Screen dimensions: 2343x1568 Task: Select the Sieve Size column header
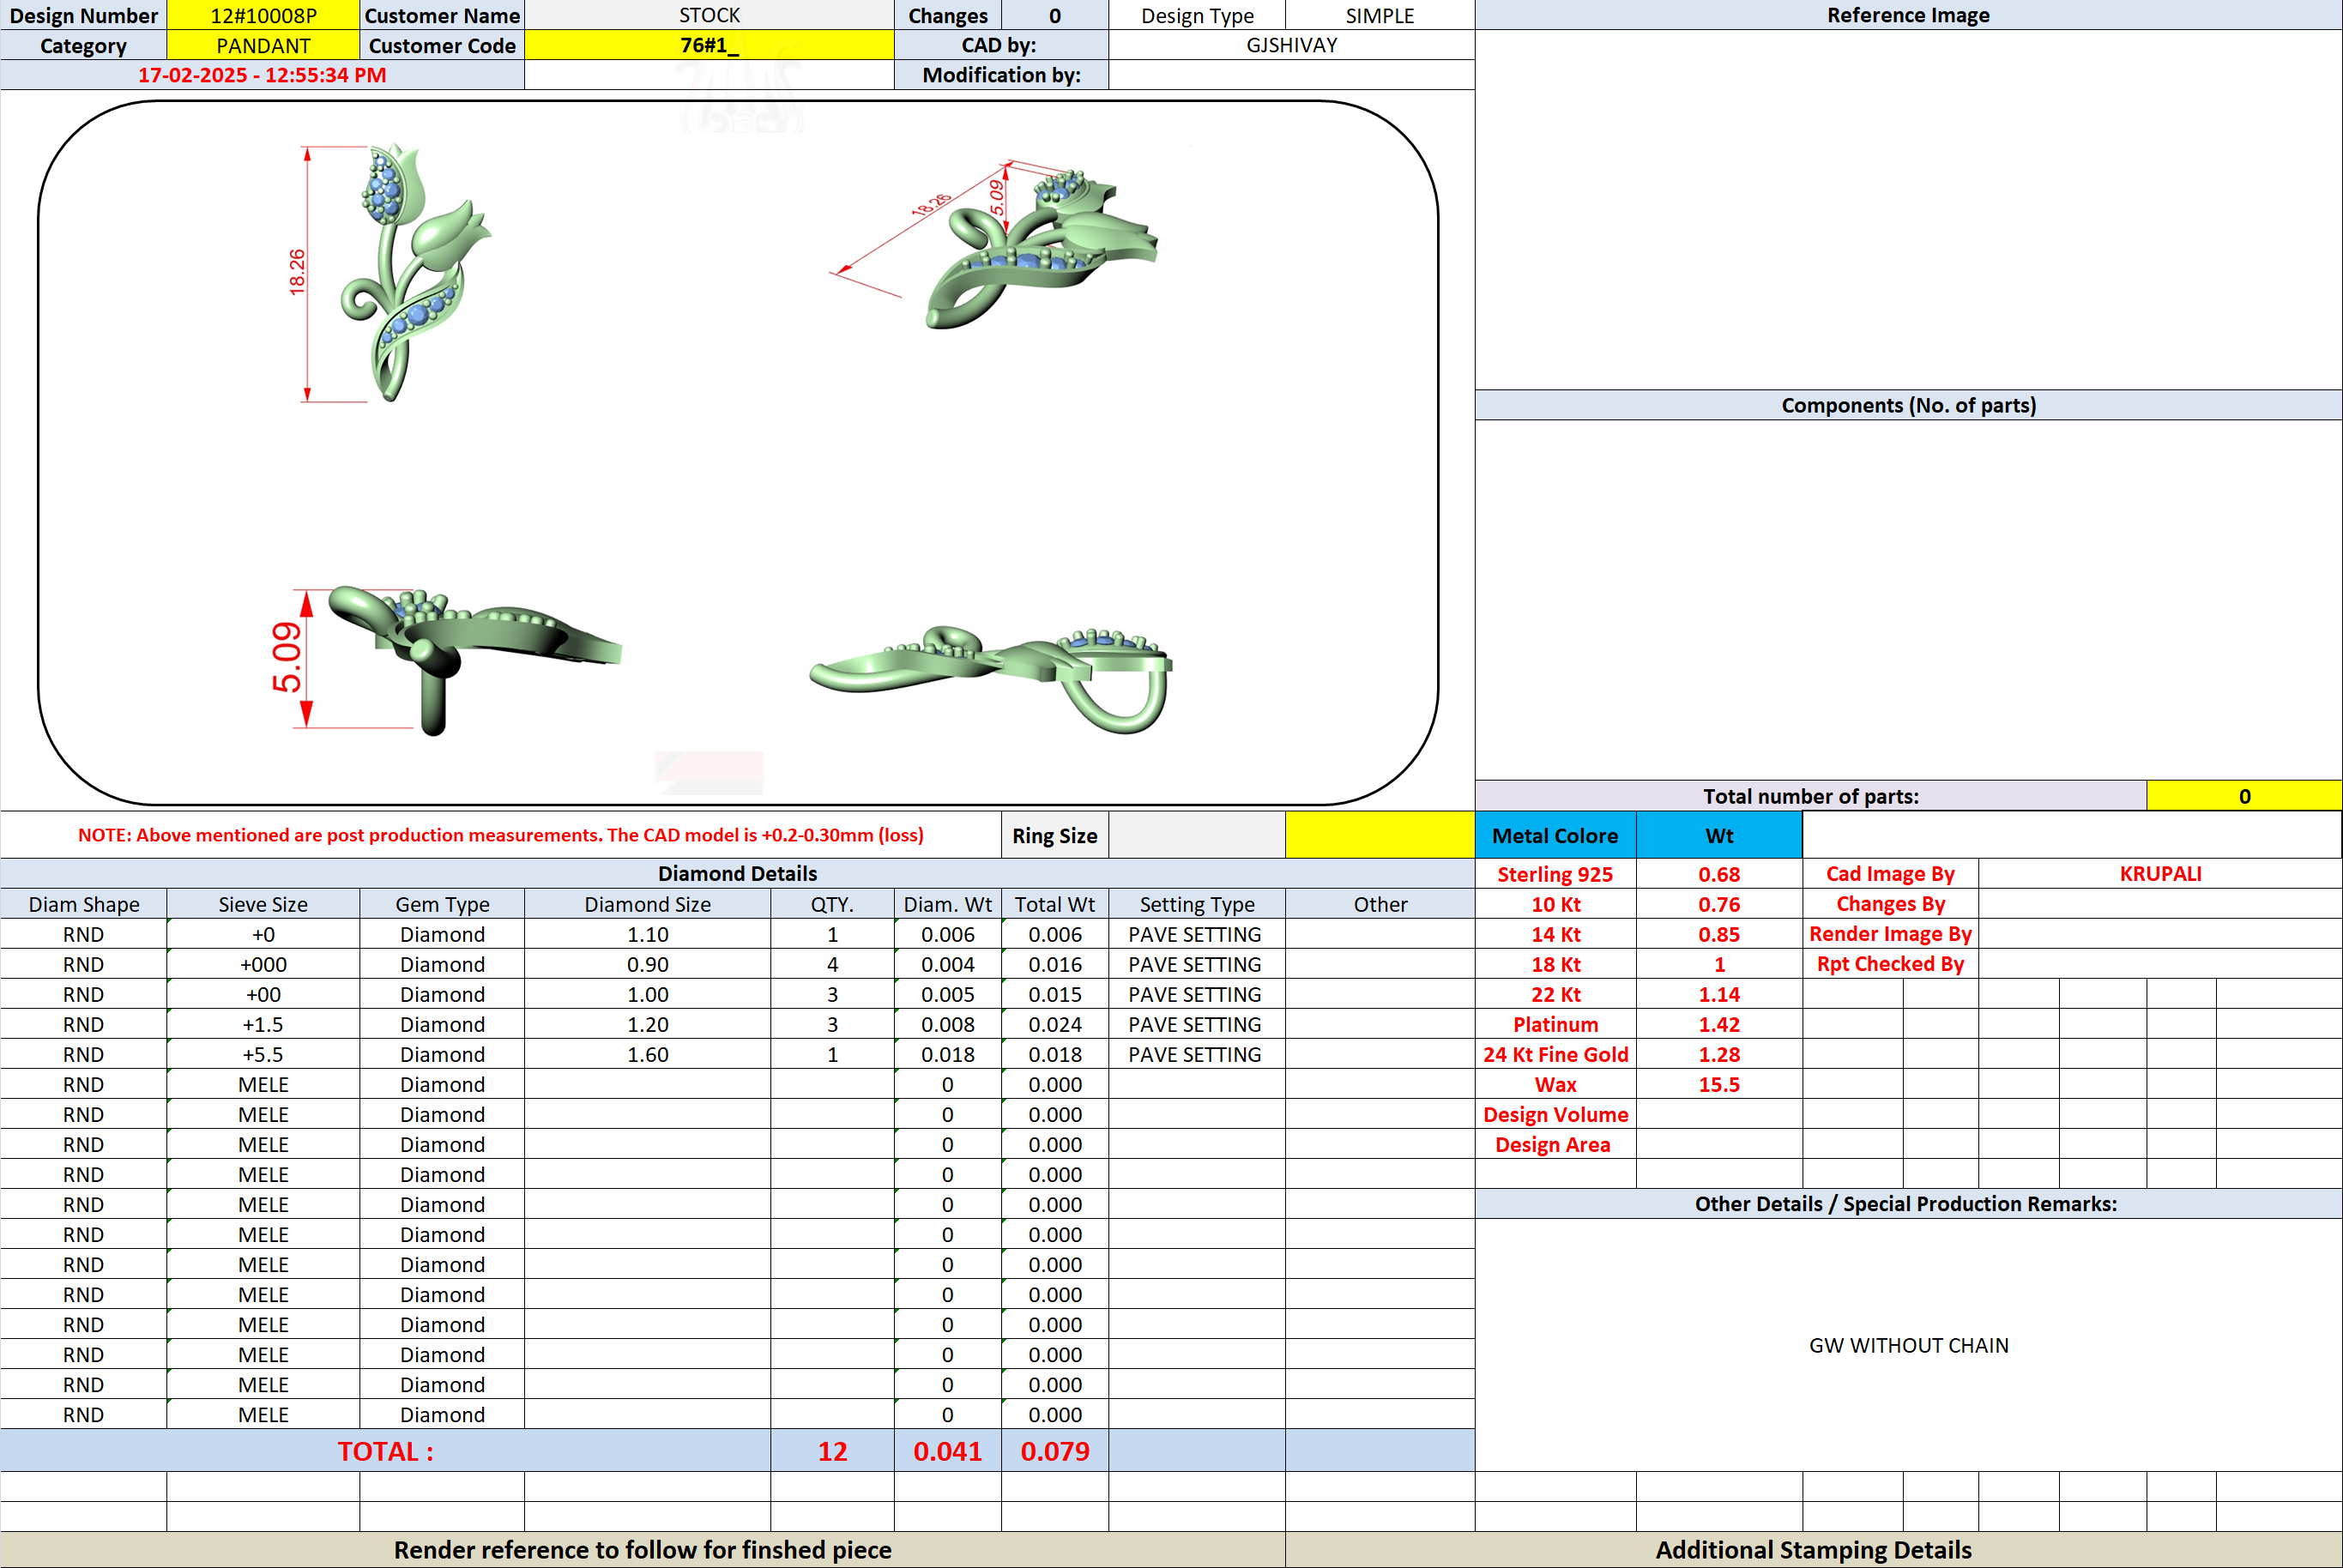click(263, 904)
